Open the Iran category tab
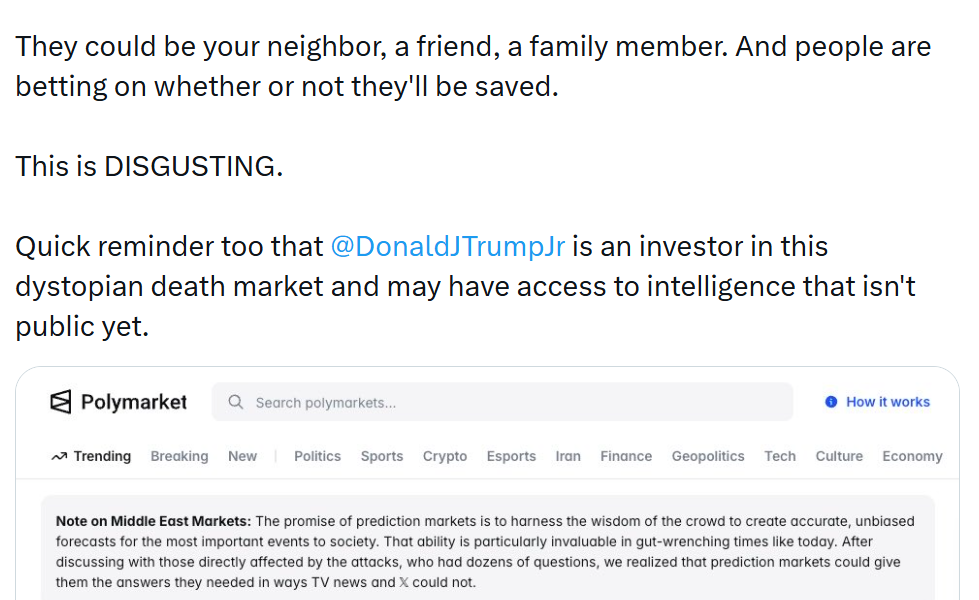The image size is (979, 600). 568,456
